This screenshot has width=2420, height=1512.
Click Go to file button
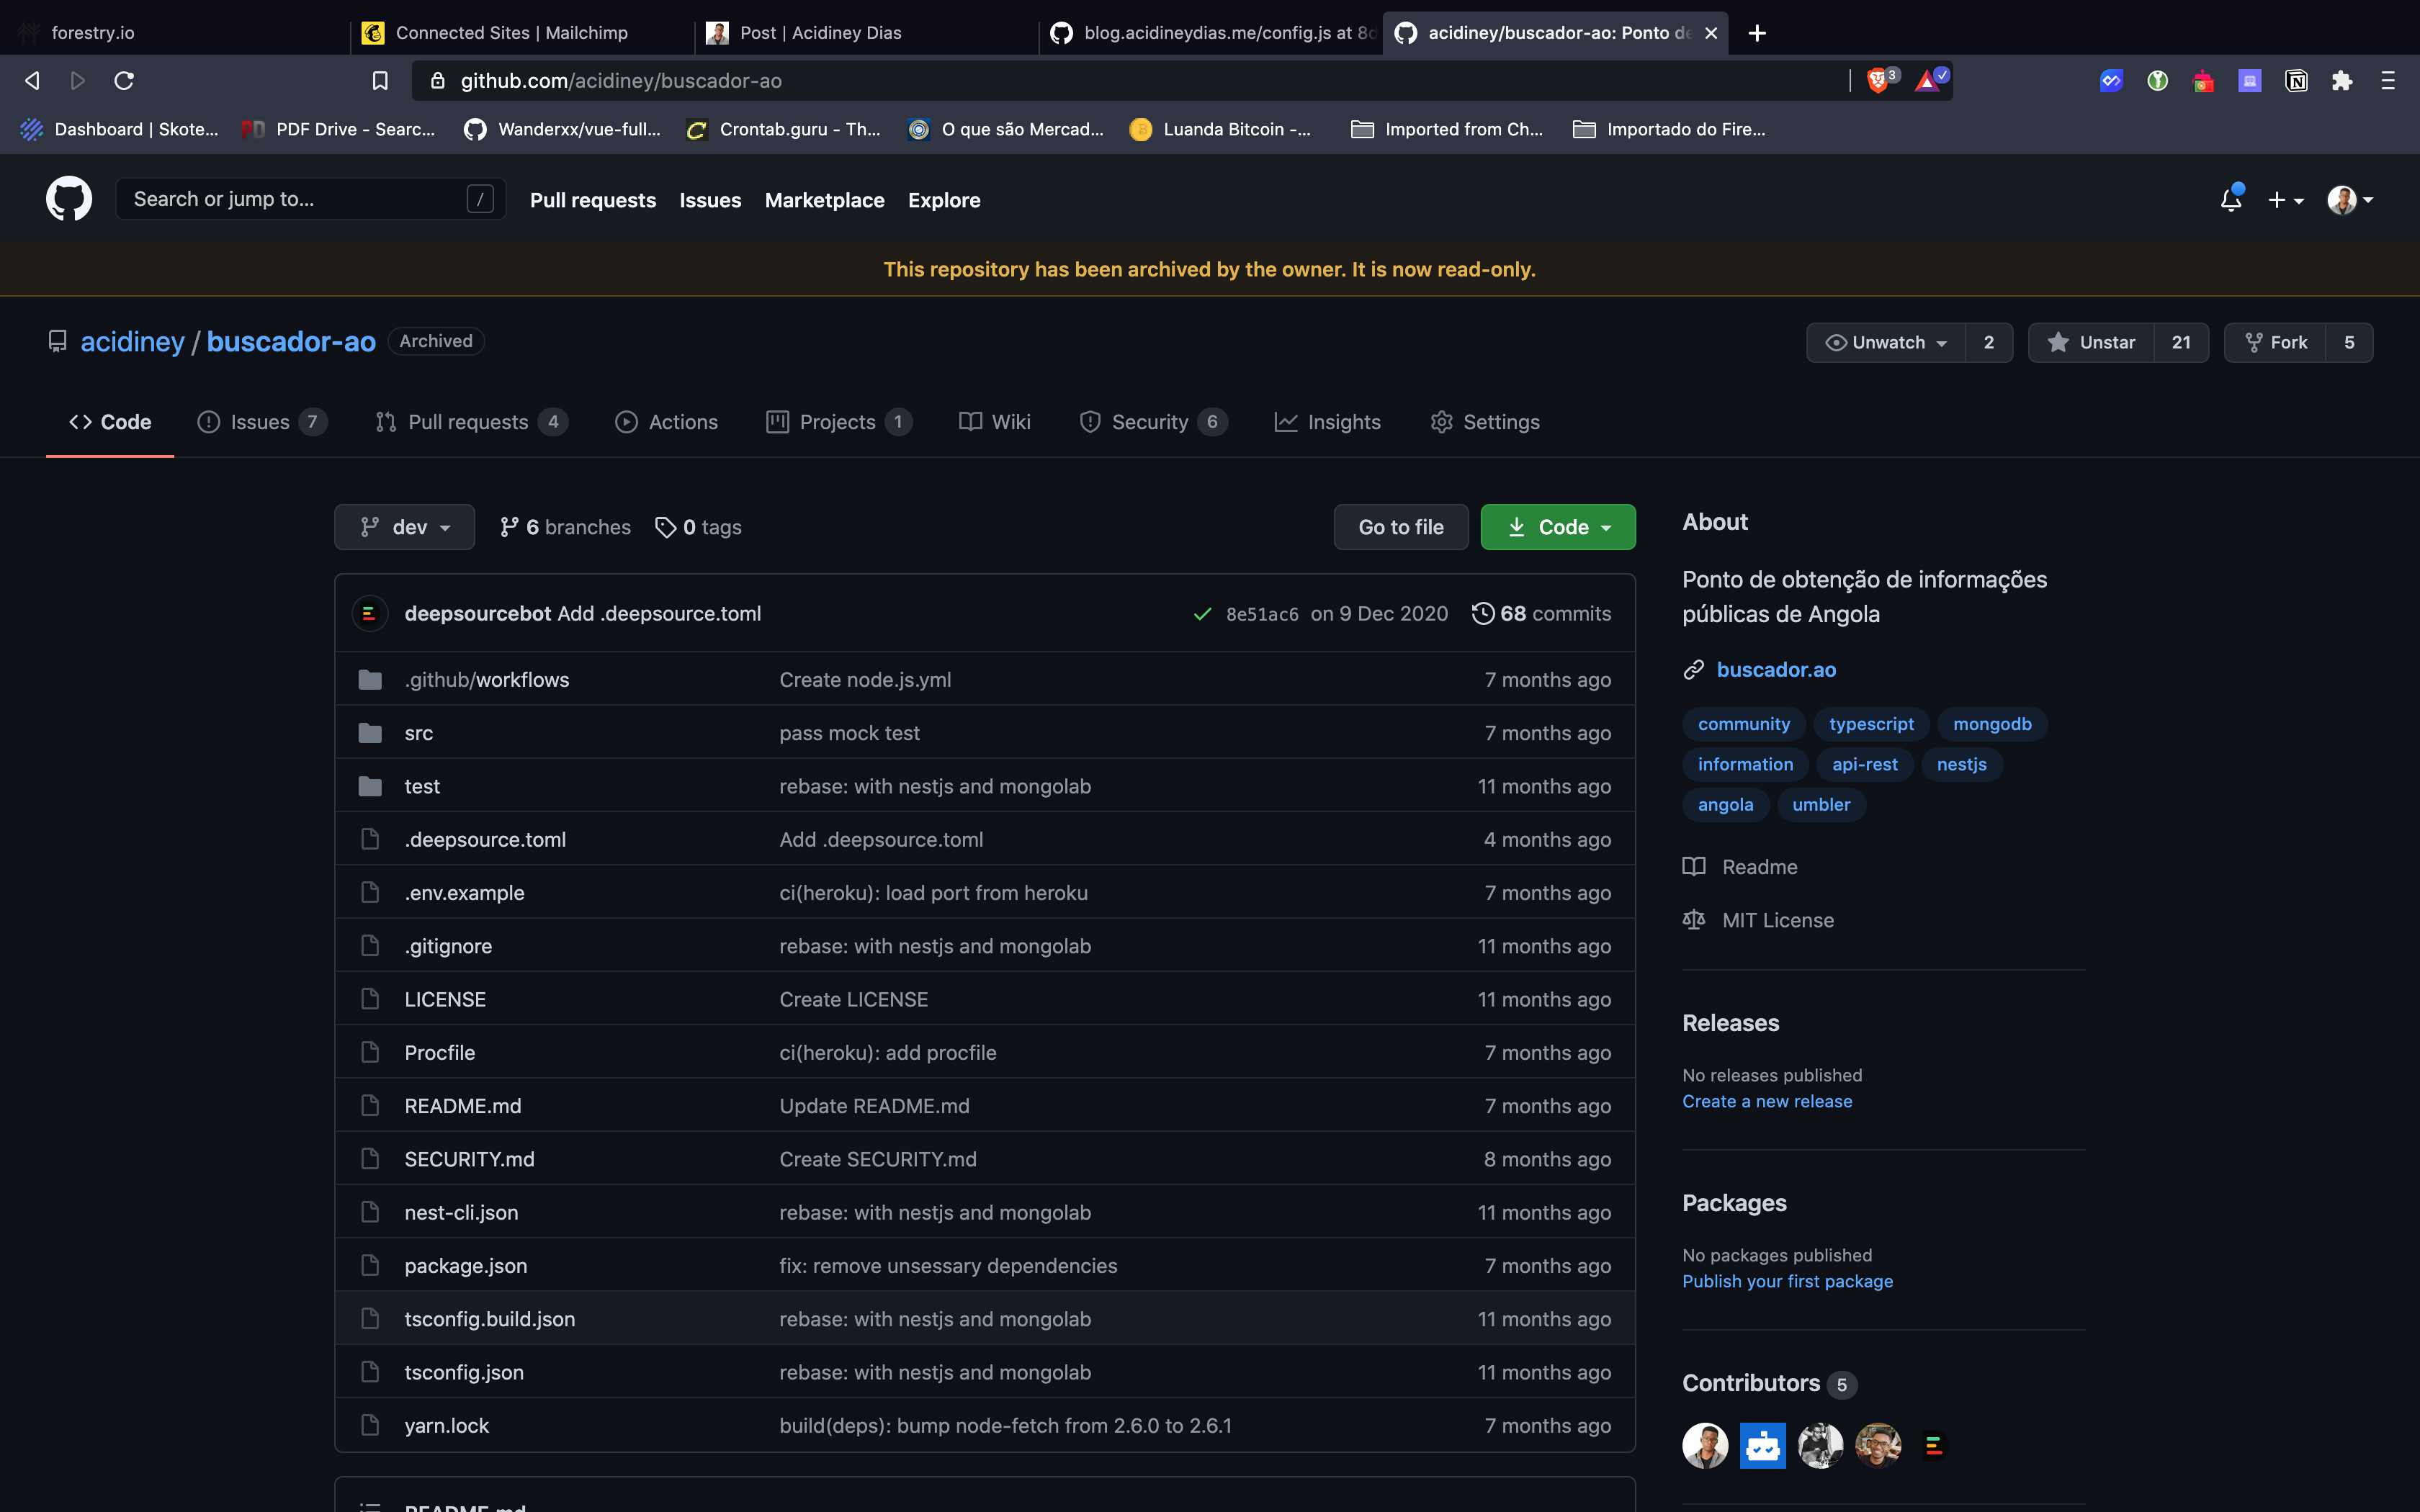(1401, 527)
